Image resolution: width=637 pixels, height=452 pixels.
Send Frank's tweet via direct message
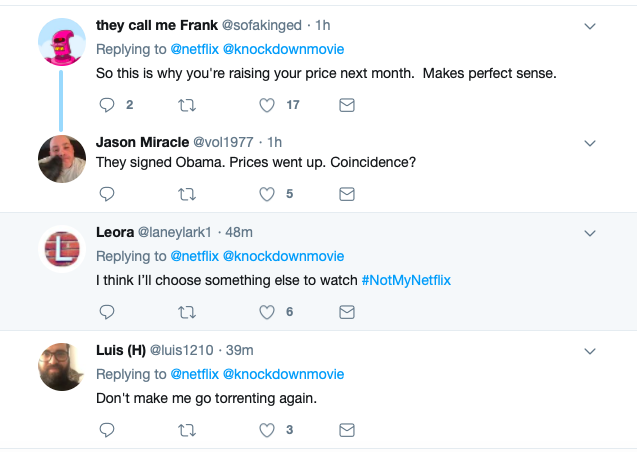point(347,105)
